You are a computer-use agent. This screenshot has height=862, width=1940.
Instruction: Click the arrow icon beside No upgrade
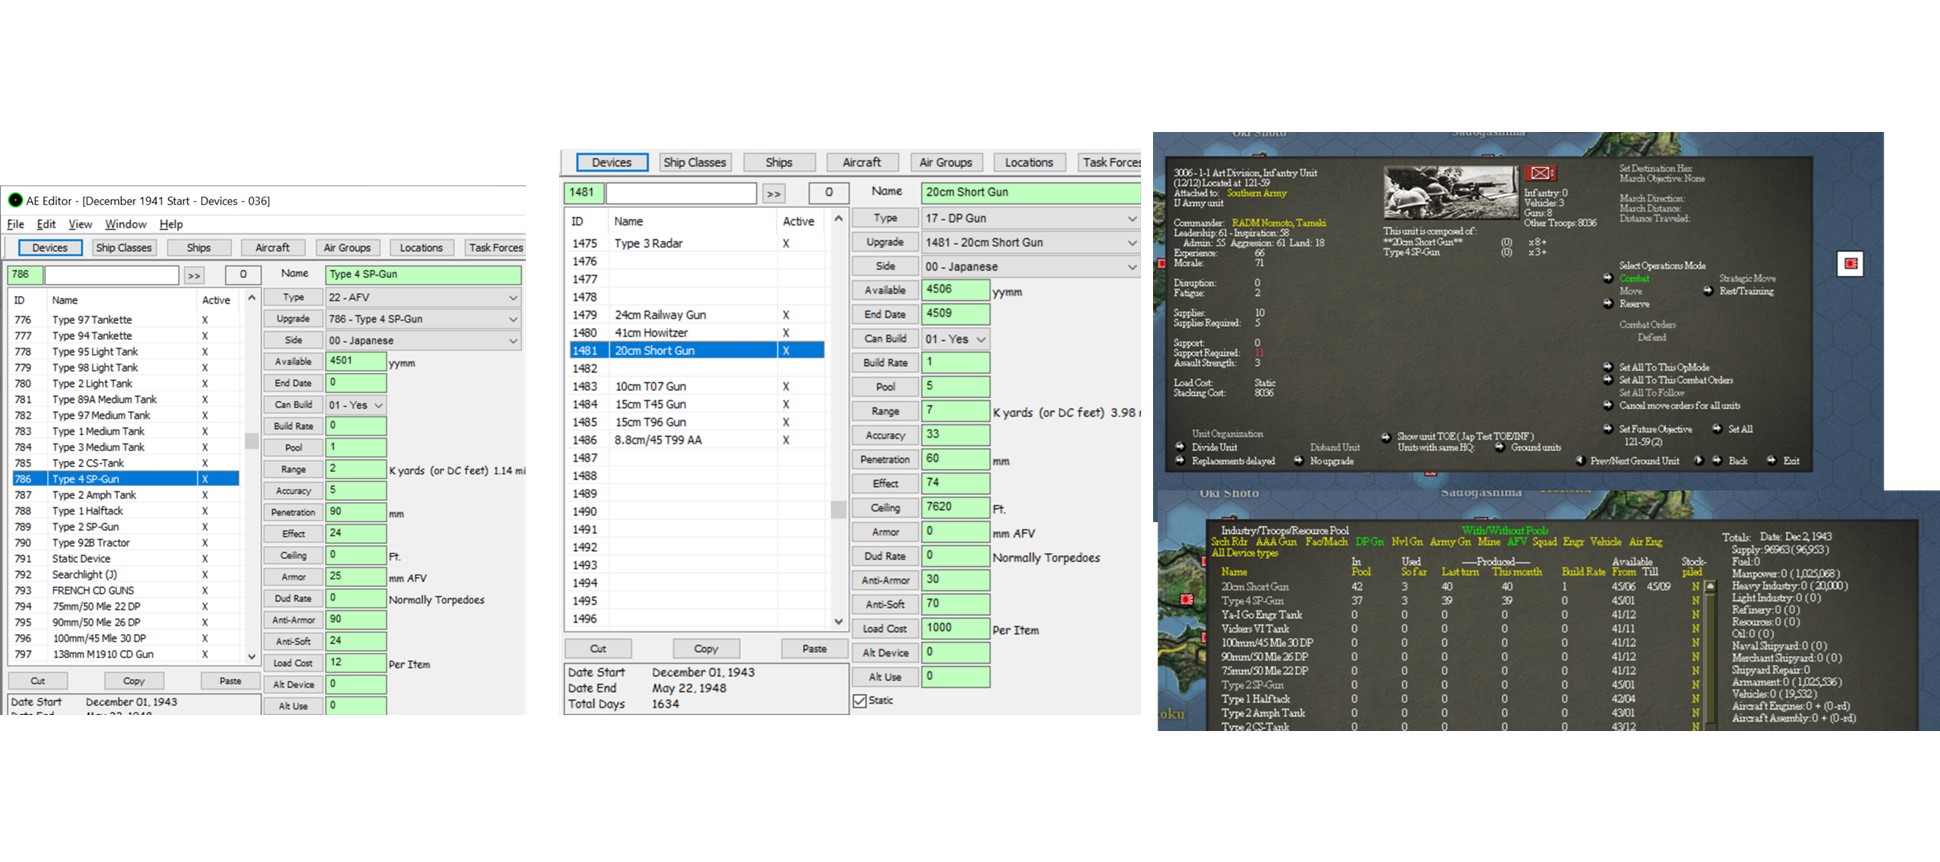[x=1298, y=460]
